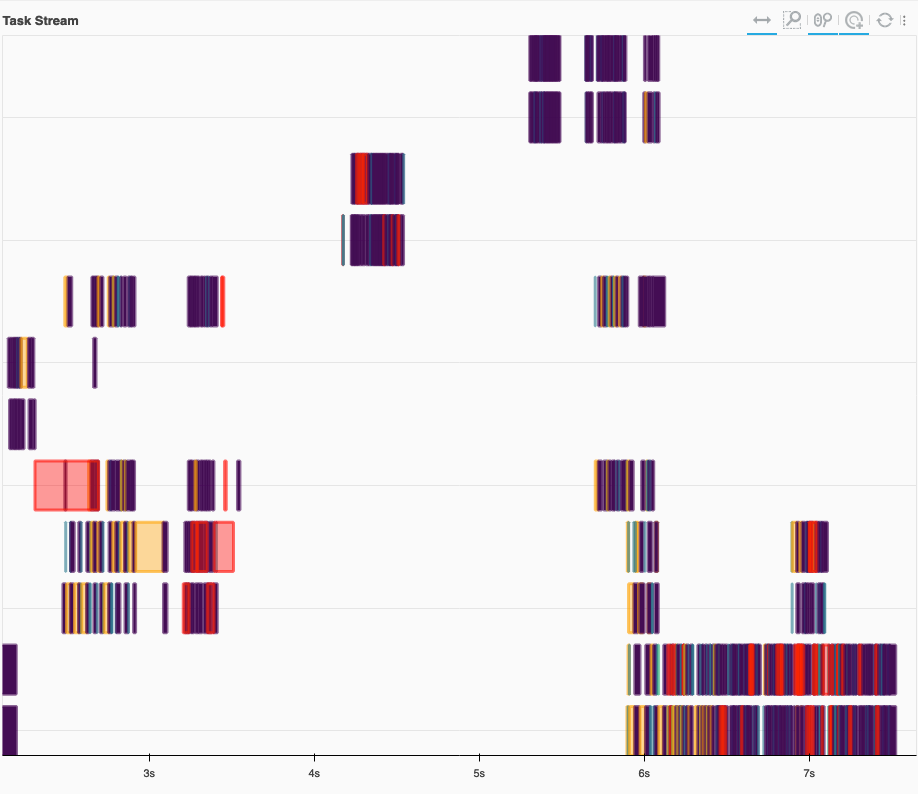Select the first purple block in the top row
Viewport: 918px width, 794px height.
point(544,58)
